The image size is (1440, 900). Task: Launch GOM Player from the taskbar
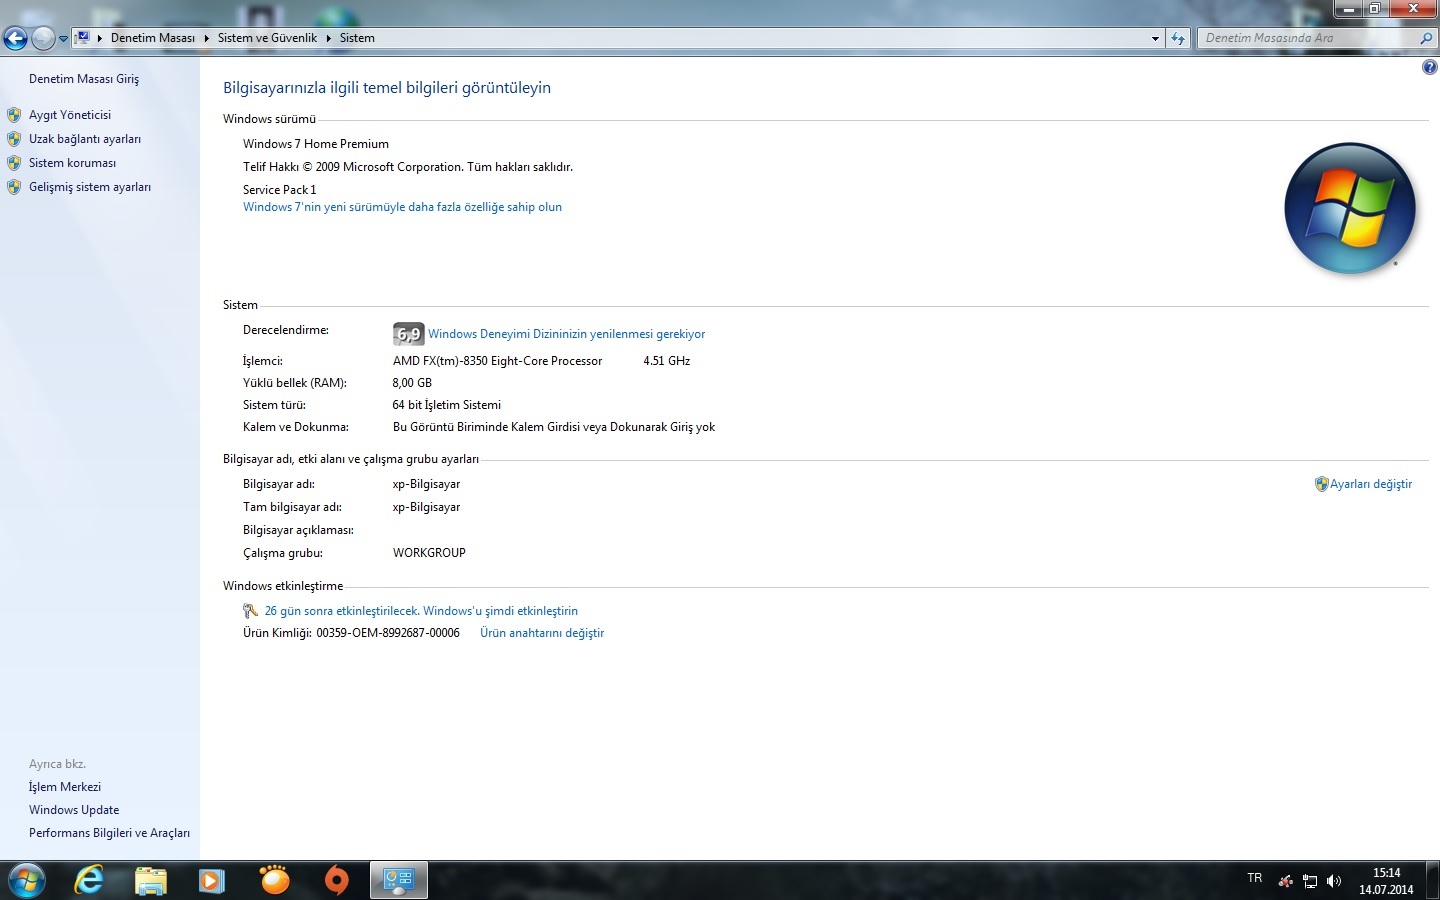pyautogui.click(x=274, y=880)
